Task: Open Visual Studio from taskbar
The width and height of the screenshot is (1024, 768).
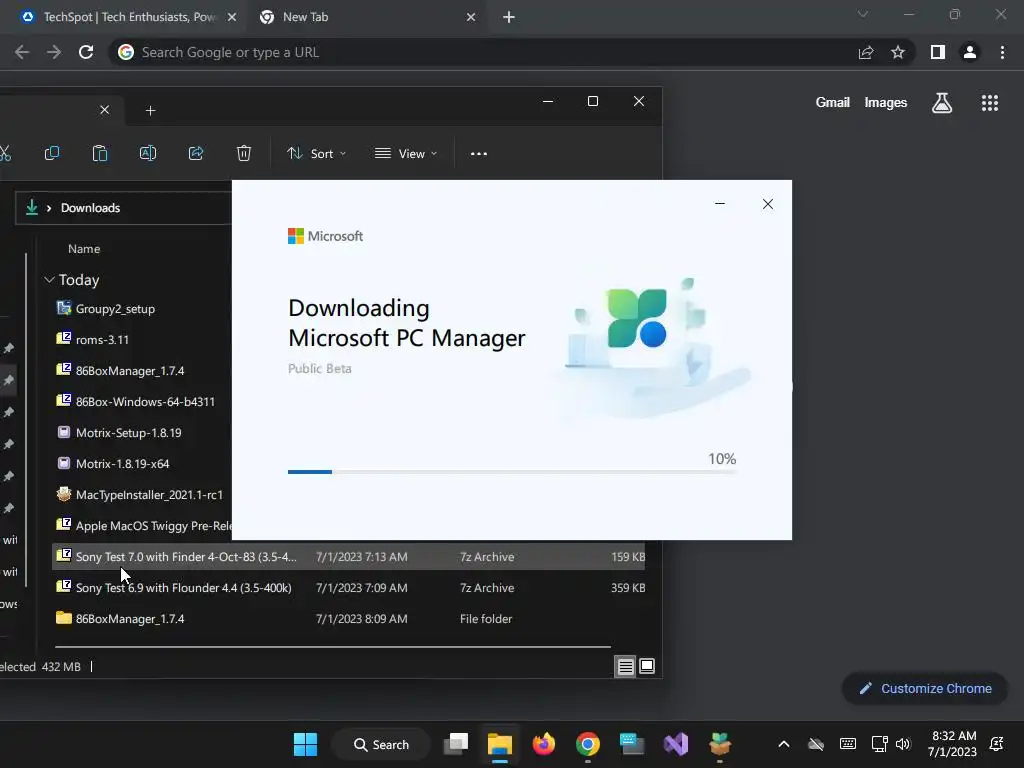Action: pyautogui.click(x=675, y=744)
